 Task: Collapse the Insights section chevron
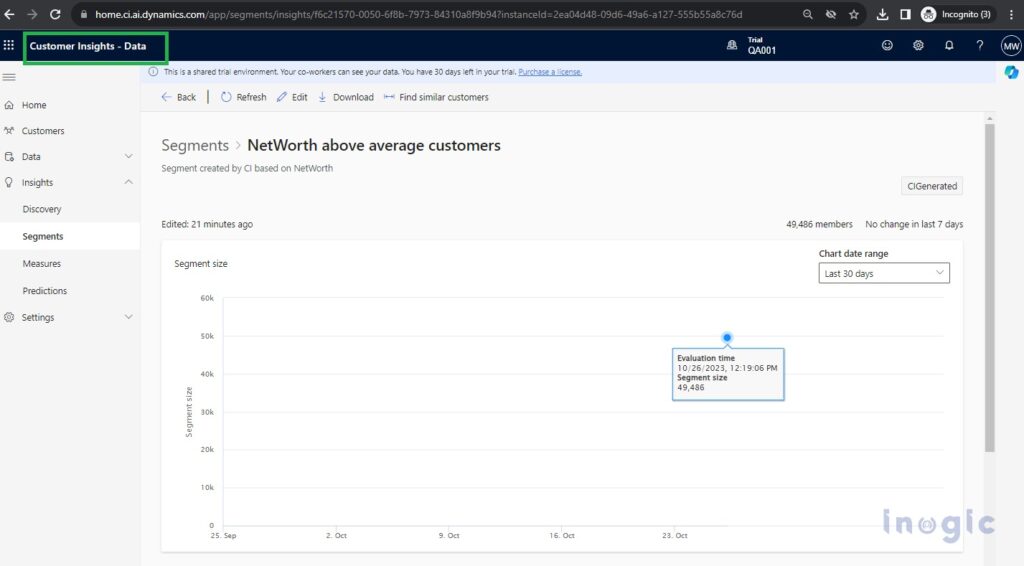tap(129, 182)
